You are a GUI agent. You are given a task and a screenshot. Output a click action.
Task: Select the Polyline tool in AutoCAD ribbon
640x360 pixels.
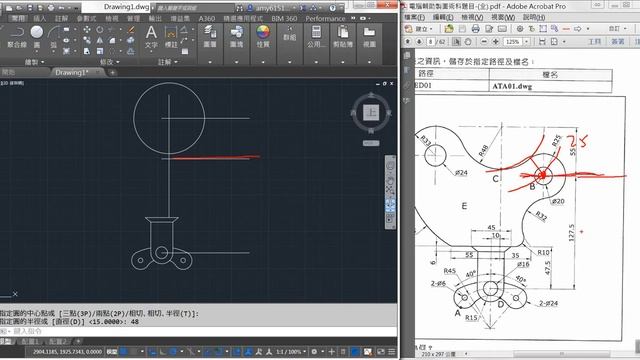tap(16, 36)
